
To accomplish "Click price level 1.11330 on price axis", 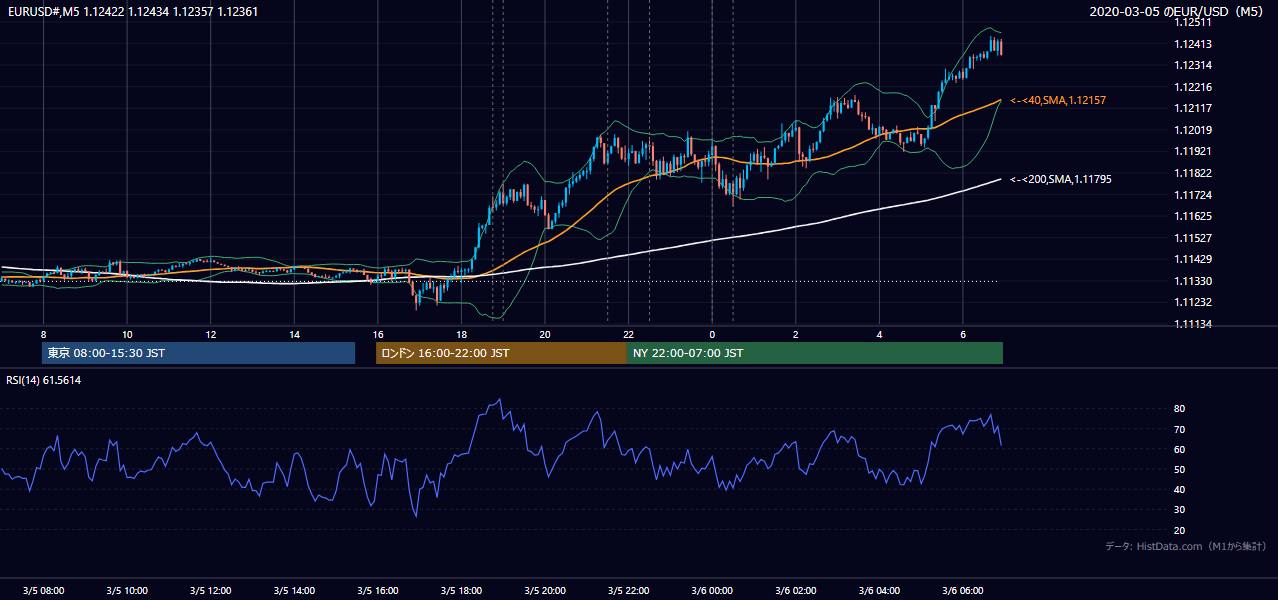I will point(1193,281).
